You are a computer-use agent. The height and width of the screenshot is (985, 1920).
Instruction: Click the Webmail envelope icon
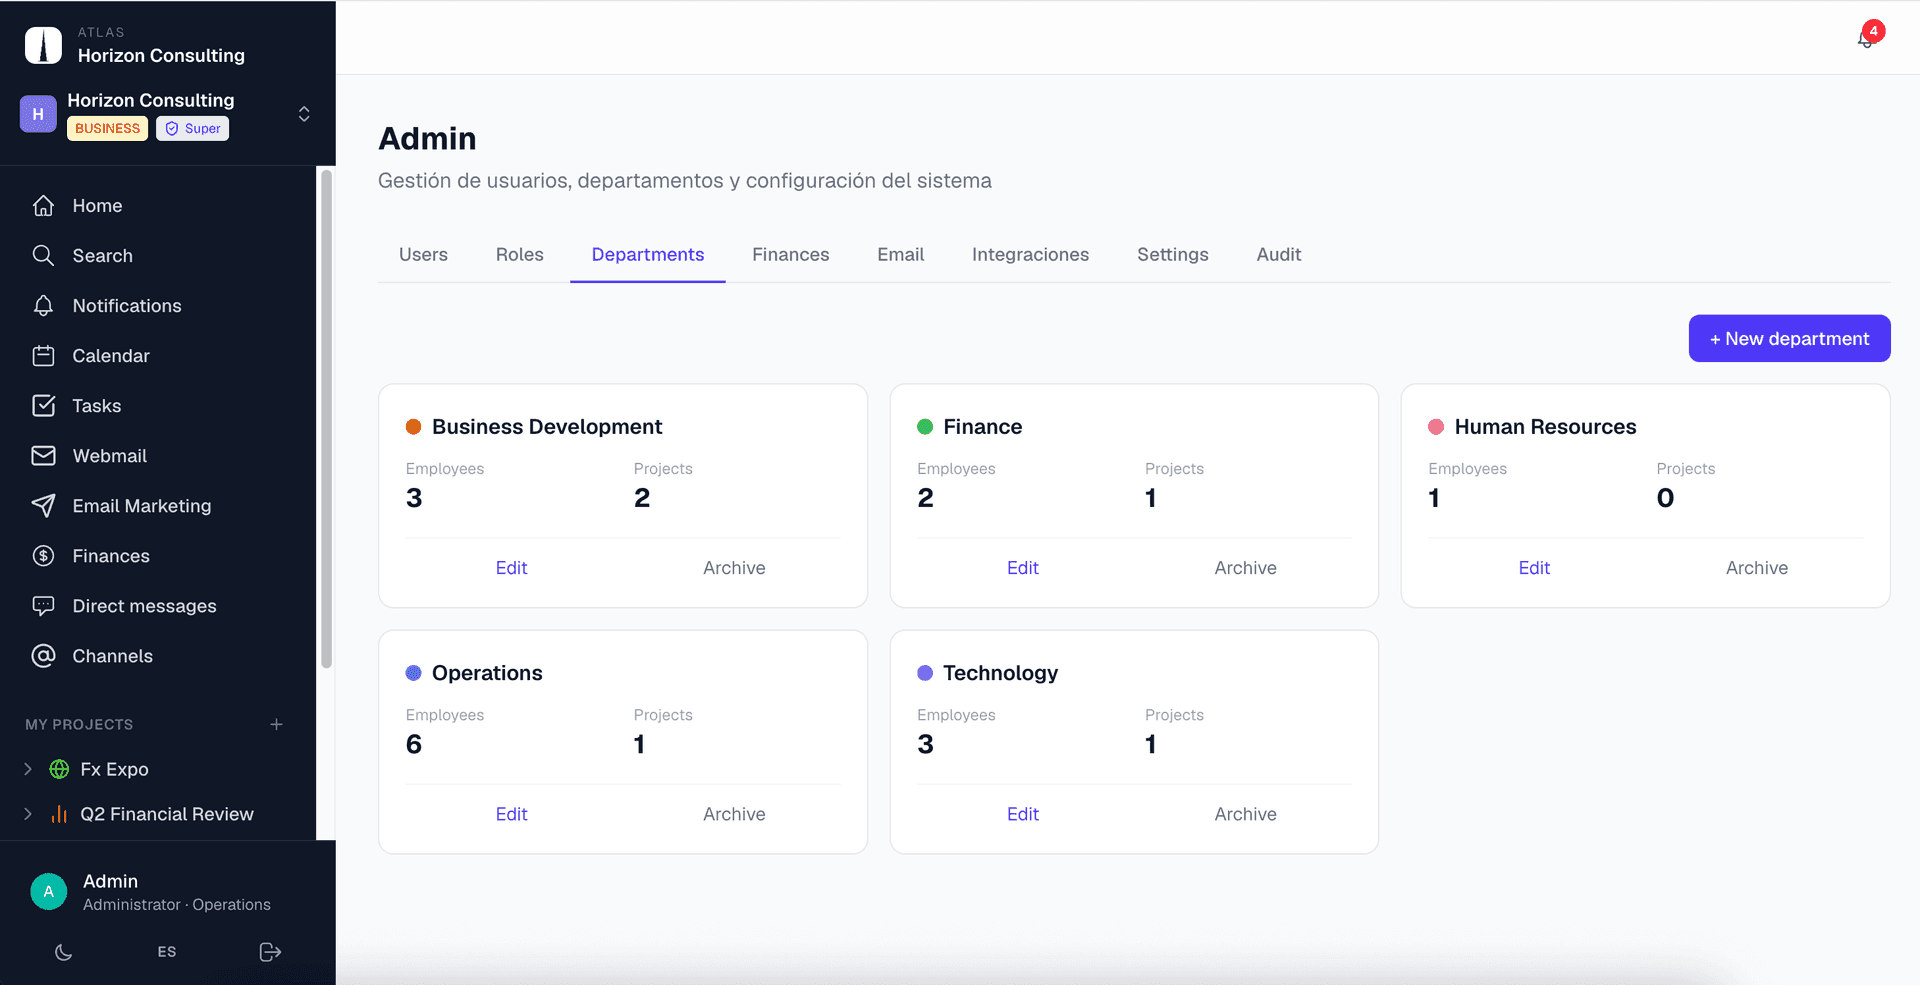[x=43, y=455]
